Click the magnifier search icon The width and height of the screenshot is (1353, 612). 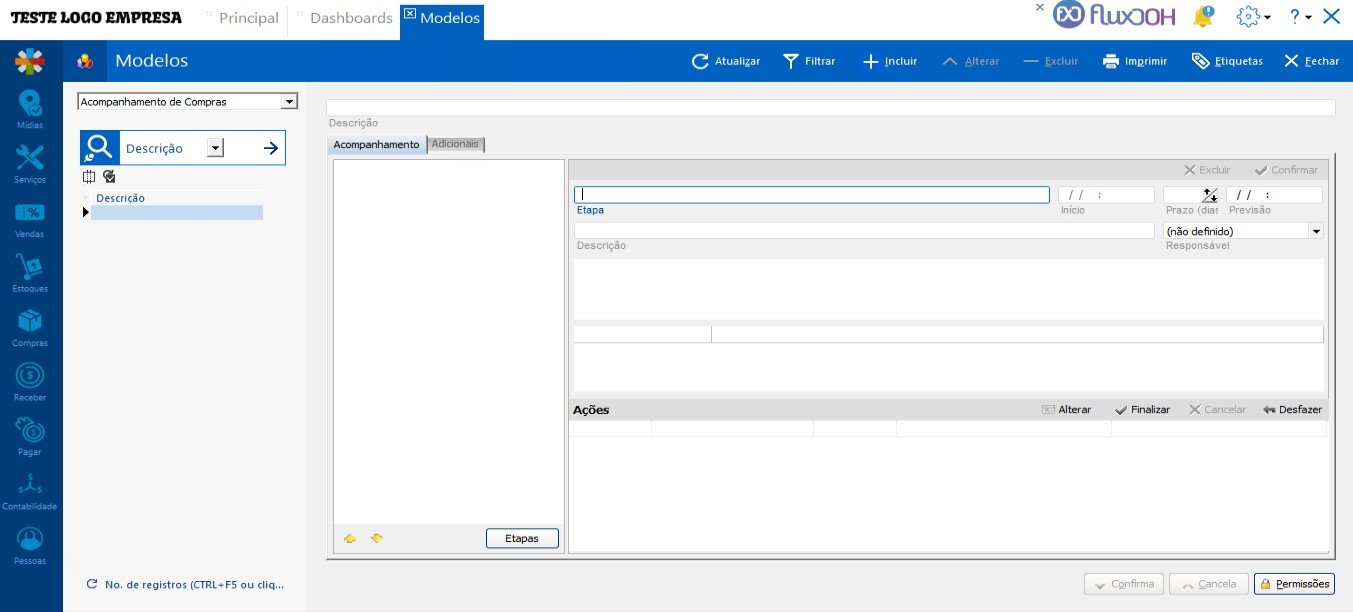click(100, 148)
